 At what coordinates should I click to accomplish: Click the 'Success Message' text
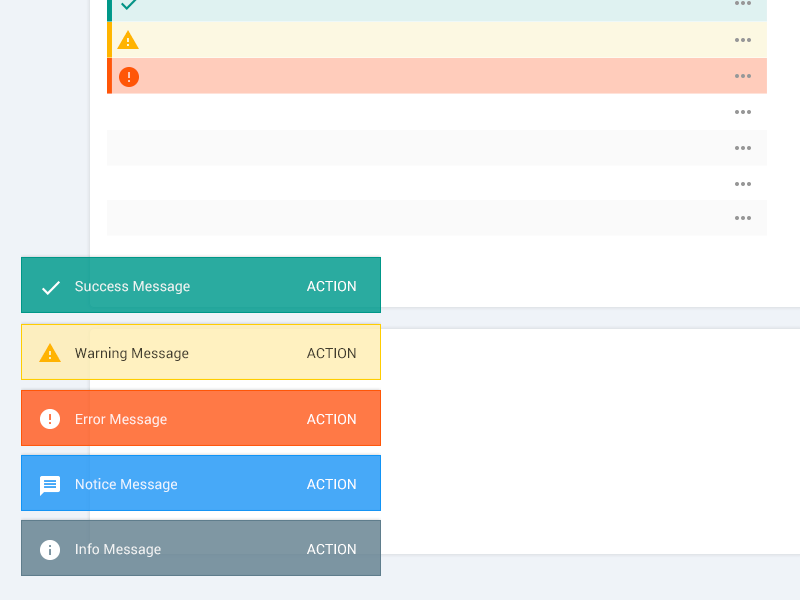[x=132, y=286]
